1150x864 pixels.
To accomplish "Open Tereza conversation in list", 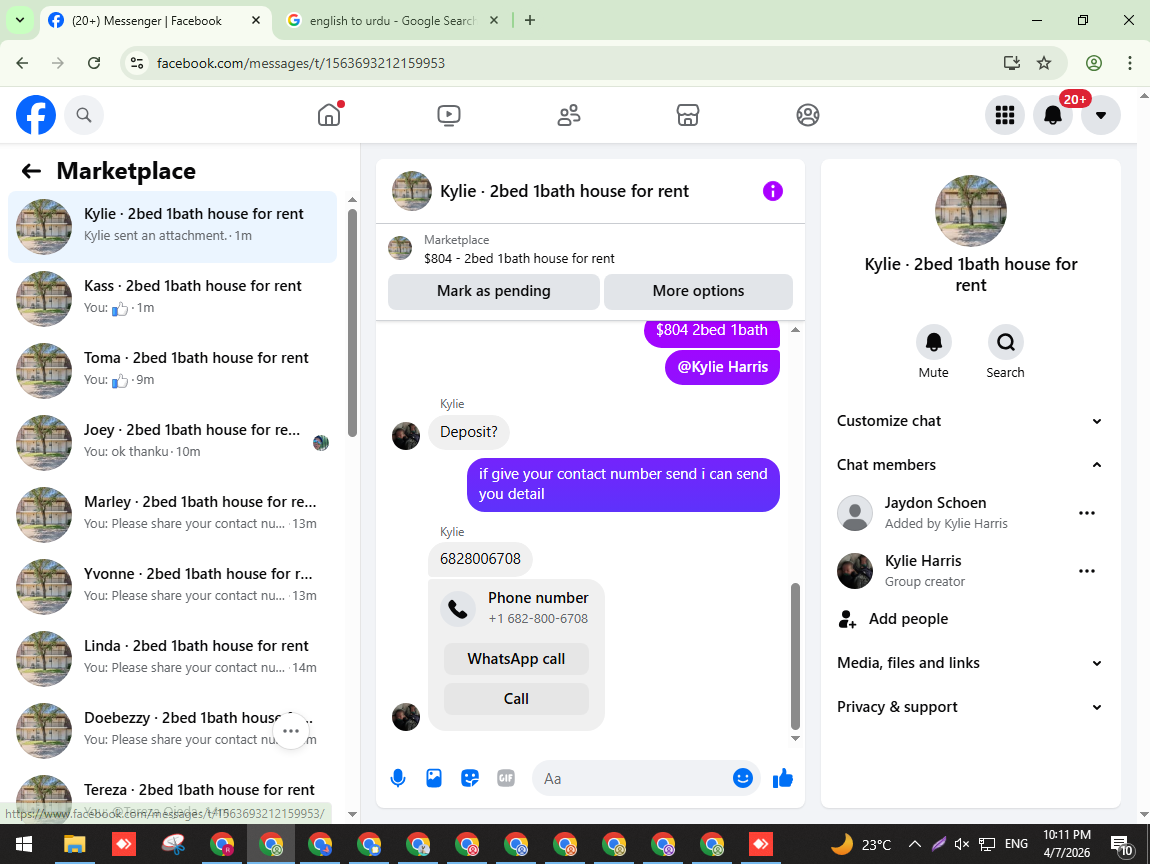I will coord(172,798).
